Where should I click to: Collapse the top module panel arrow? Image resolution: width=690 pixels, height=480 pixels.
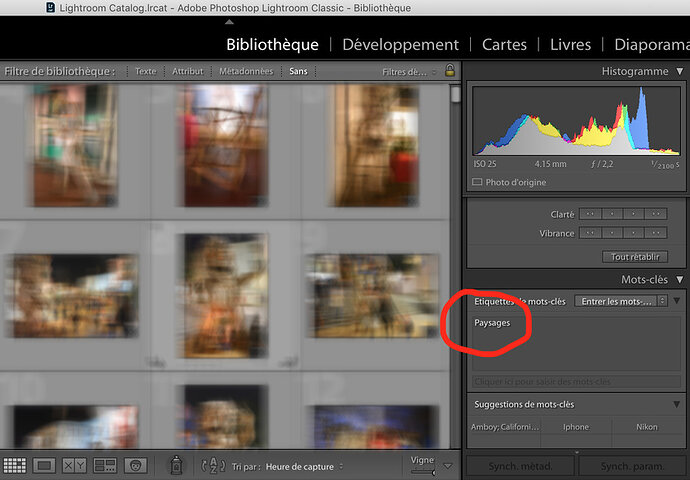pyautogui.click(x=229, y=22)
